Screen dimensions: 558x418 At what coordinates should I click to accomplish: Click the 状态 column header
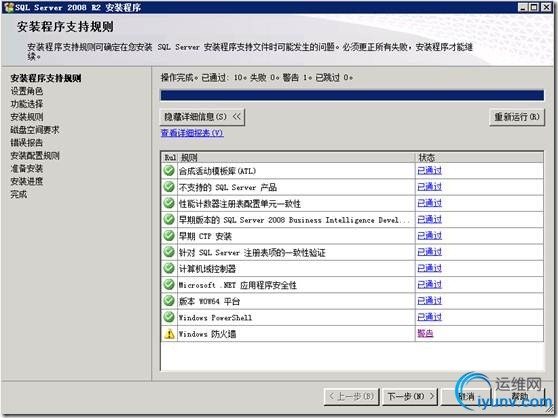coord(479,158)
